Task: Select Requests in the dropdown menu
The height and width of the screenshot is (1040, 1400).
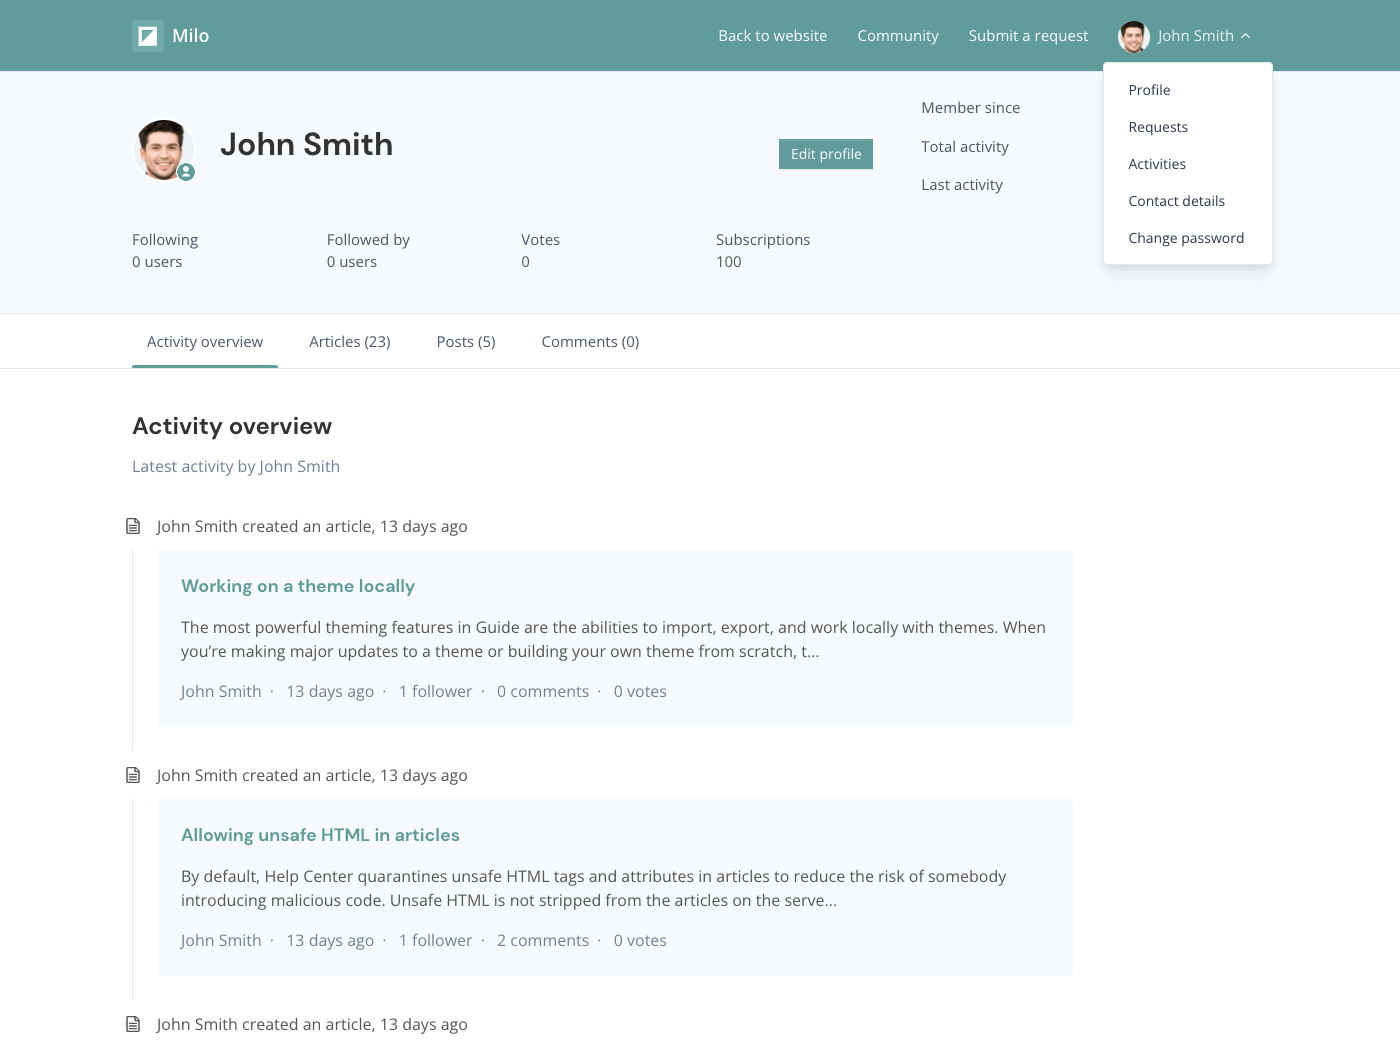Action: [x=1158, y=127]
